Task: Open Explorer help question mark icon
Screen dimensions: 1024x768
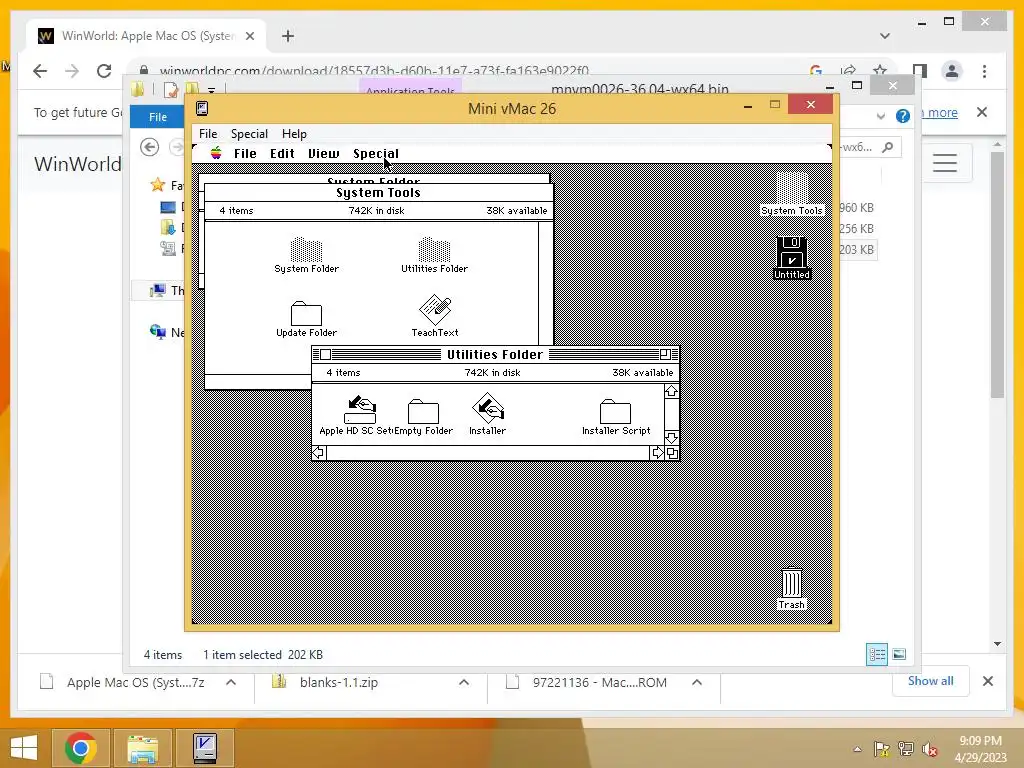Action: point(903,116)
